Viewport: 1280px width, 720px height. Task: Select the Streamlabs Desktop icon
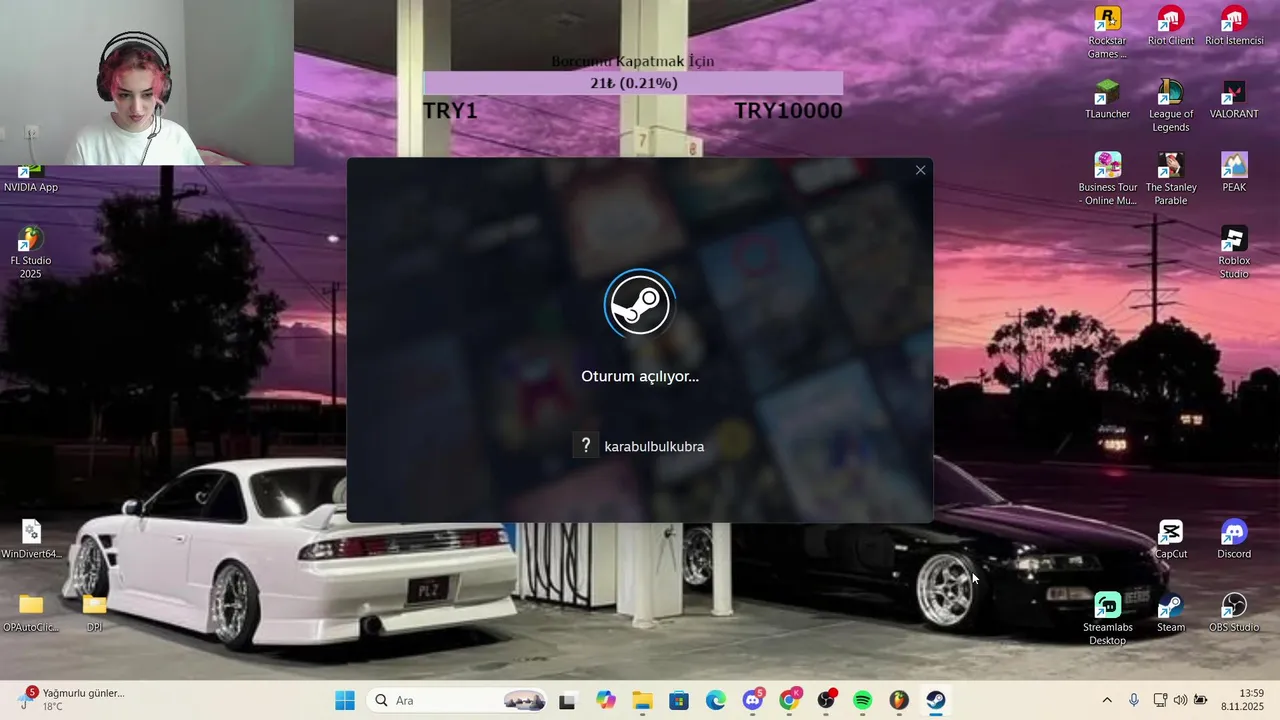click(1107, 618)
